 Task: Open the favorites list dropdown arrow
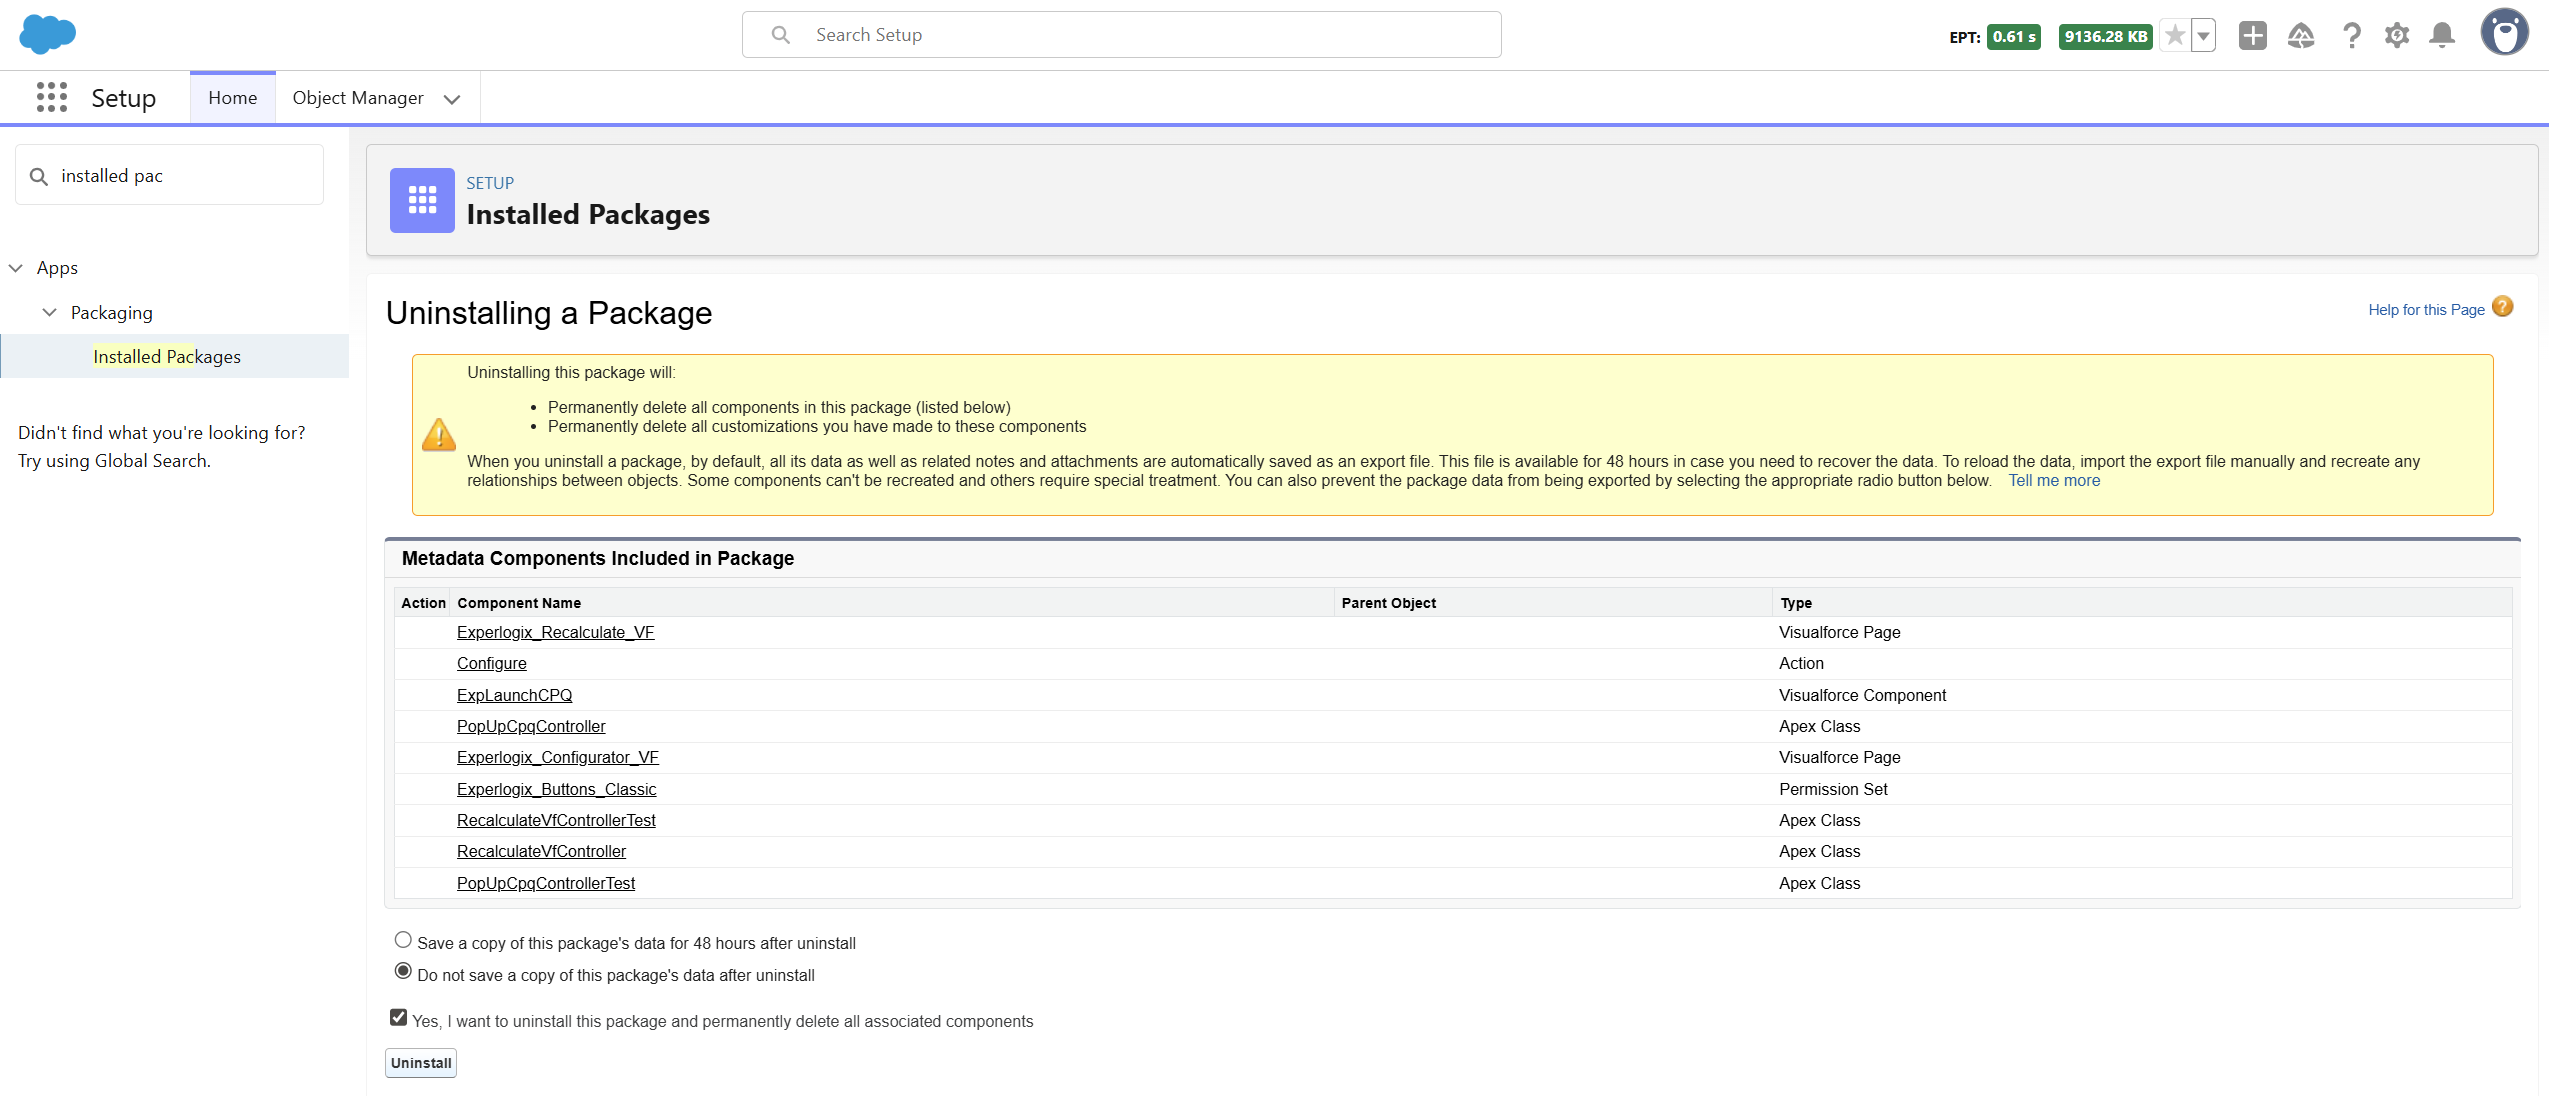pos(2203,36)
